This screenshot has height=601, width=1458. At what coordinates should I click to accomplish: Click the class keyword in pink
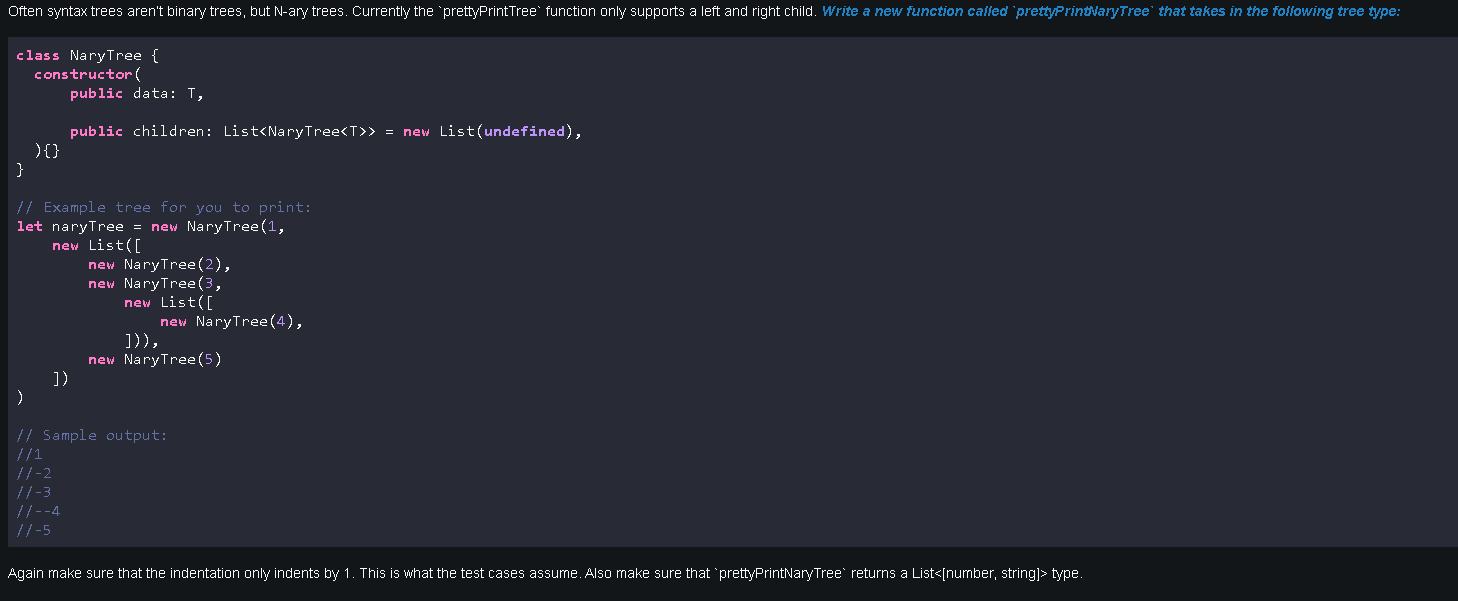coord(38,55)
